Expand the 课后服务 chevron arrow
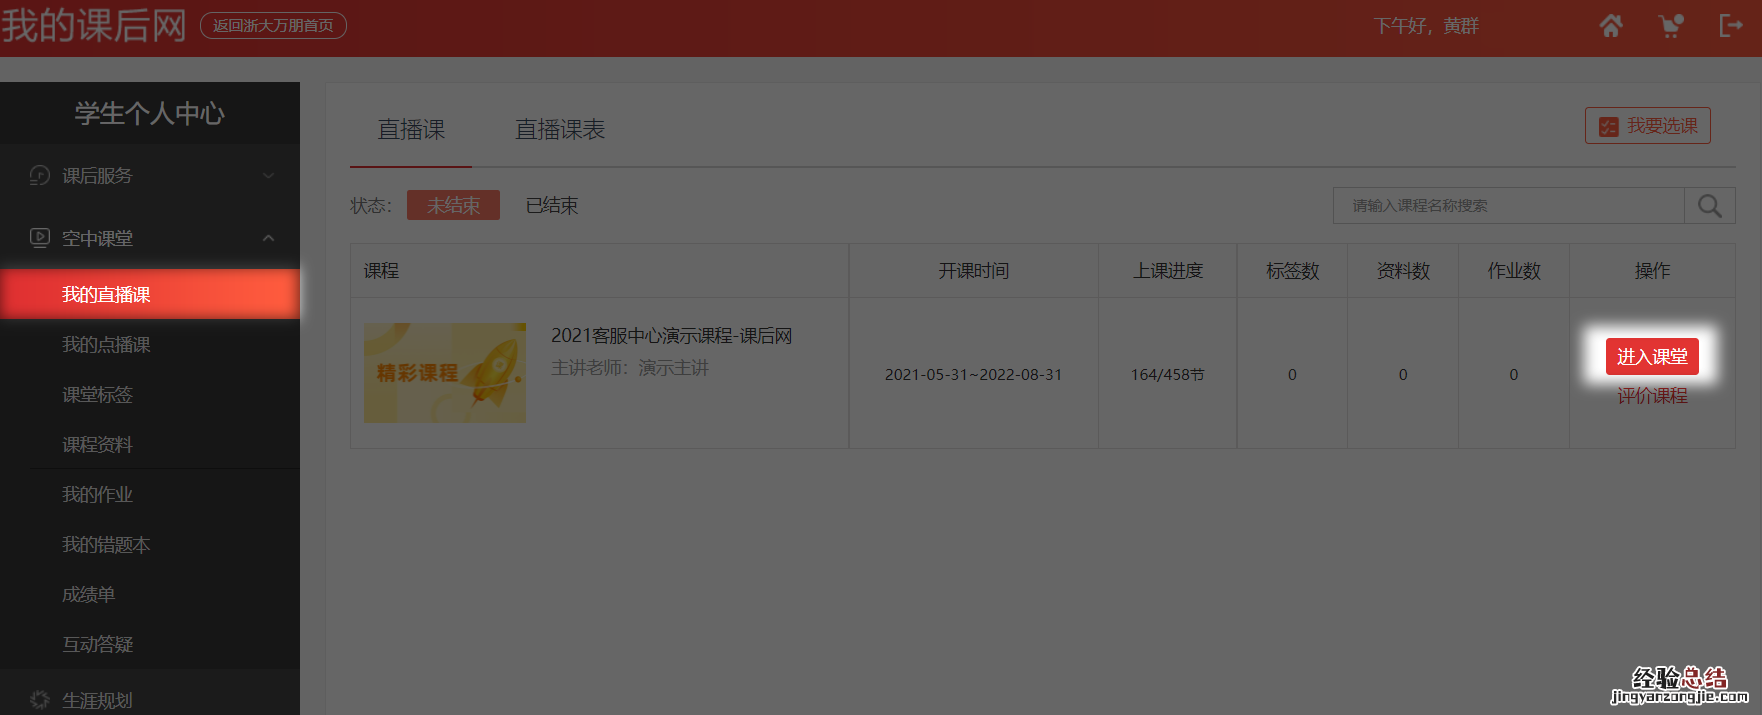 click(x=268, y=176)
